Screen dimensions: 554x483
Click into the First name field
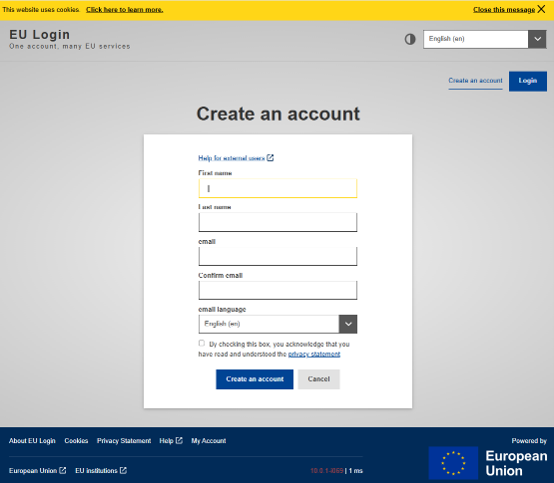tap(278, 188)
